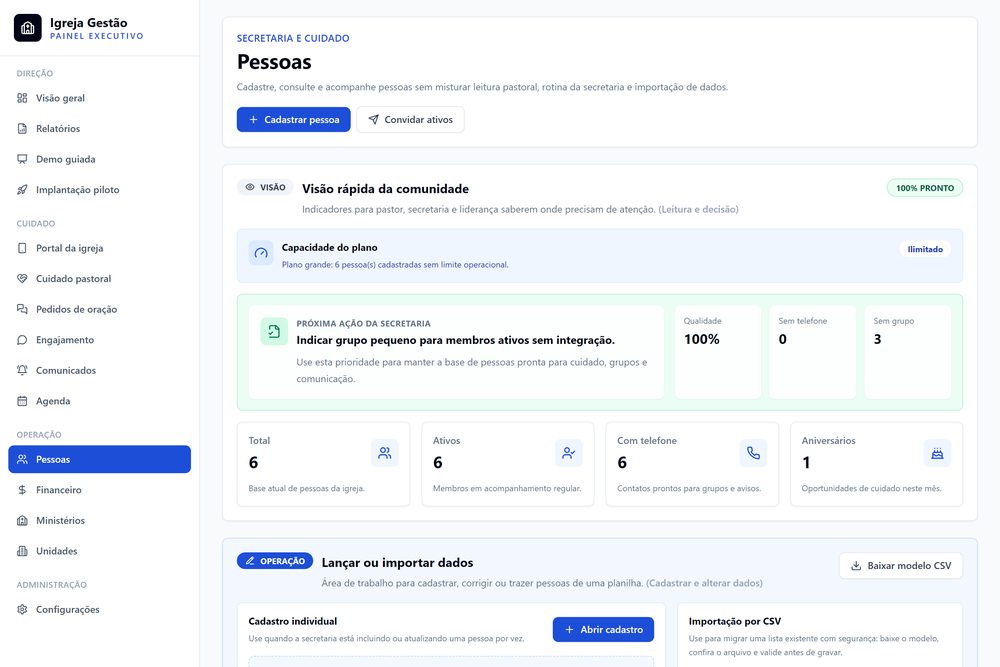Click the user-check icon in the Ativos card
Viewport: 1000px width, 667px height.
tap(568, 453)
